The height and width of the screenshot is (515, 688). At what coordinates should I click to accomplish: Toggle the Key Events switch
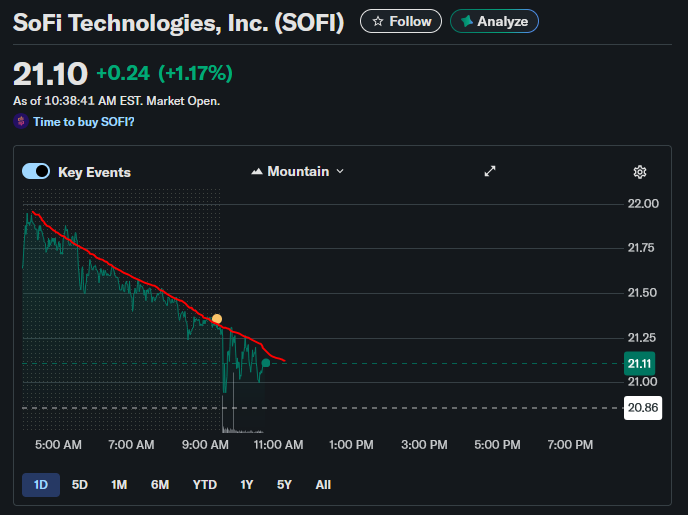pyautogui.click(x=36, y=172)
